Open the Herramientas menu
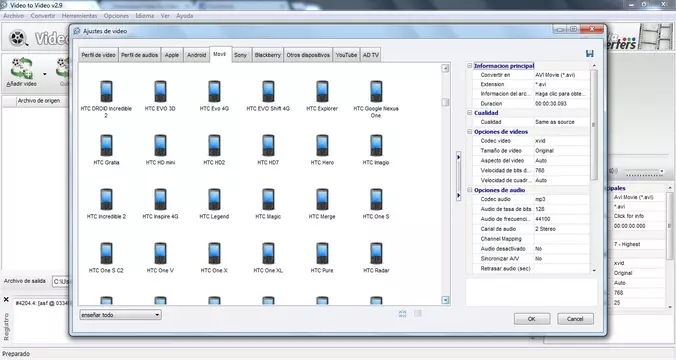This screenshot has width=676, height=360. coord(79,16)
